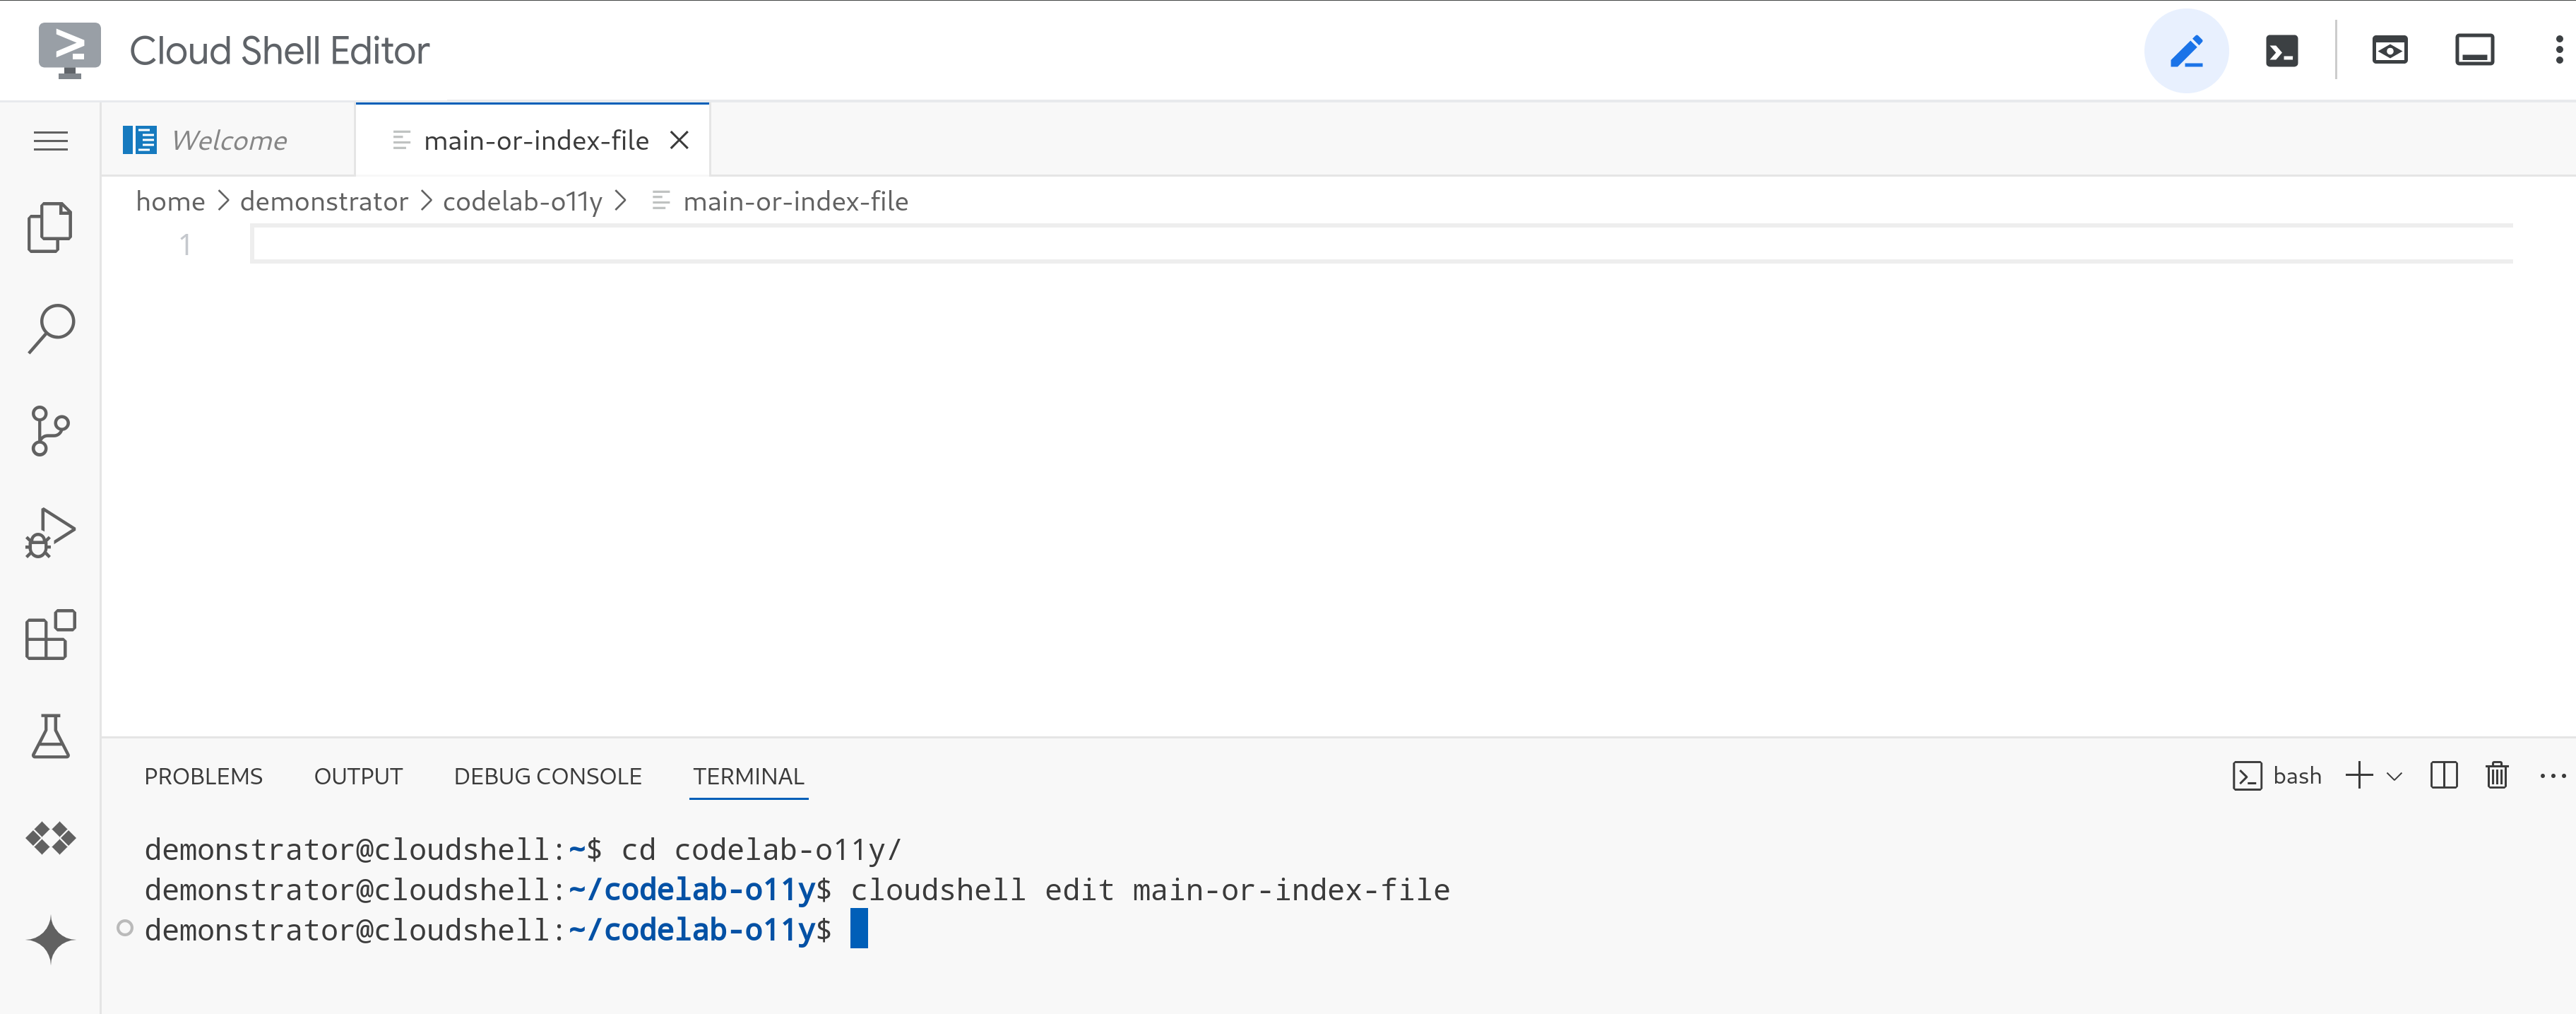Click the Preview/Eye icon in toolbar
The image size is (2576, 1014).
2385,49
